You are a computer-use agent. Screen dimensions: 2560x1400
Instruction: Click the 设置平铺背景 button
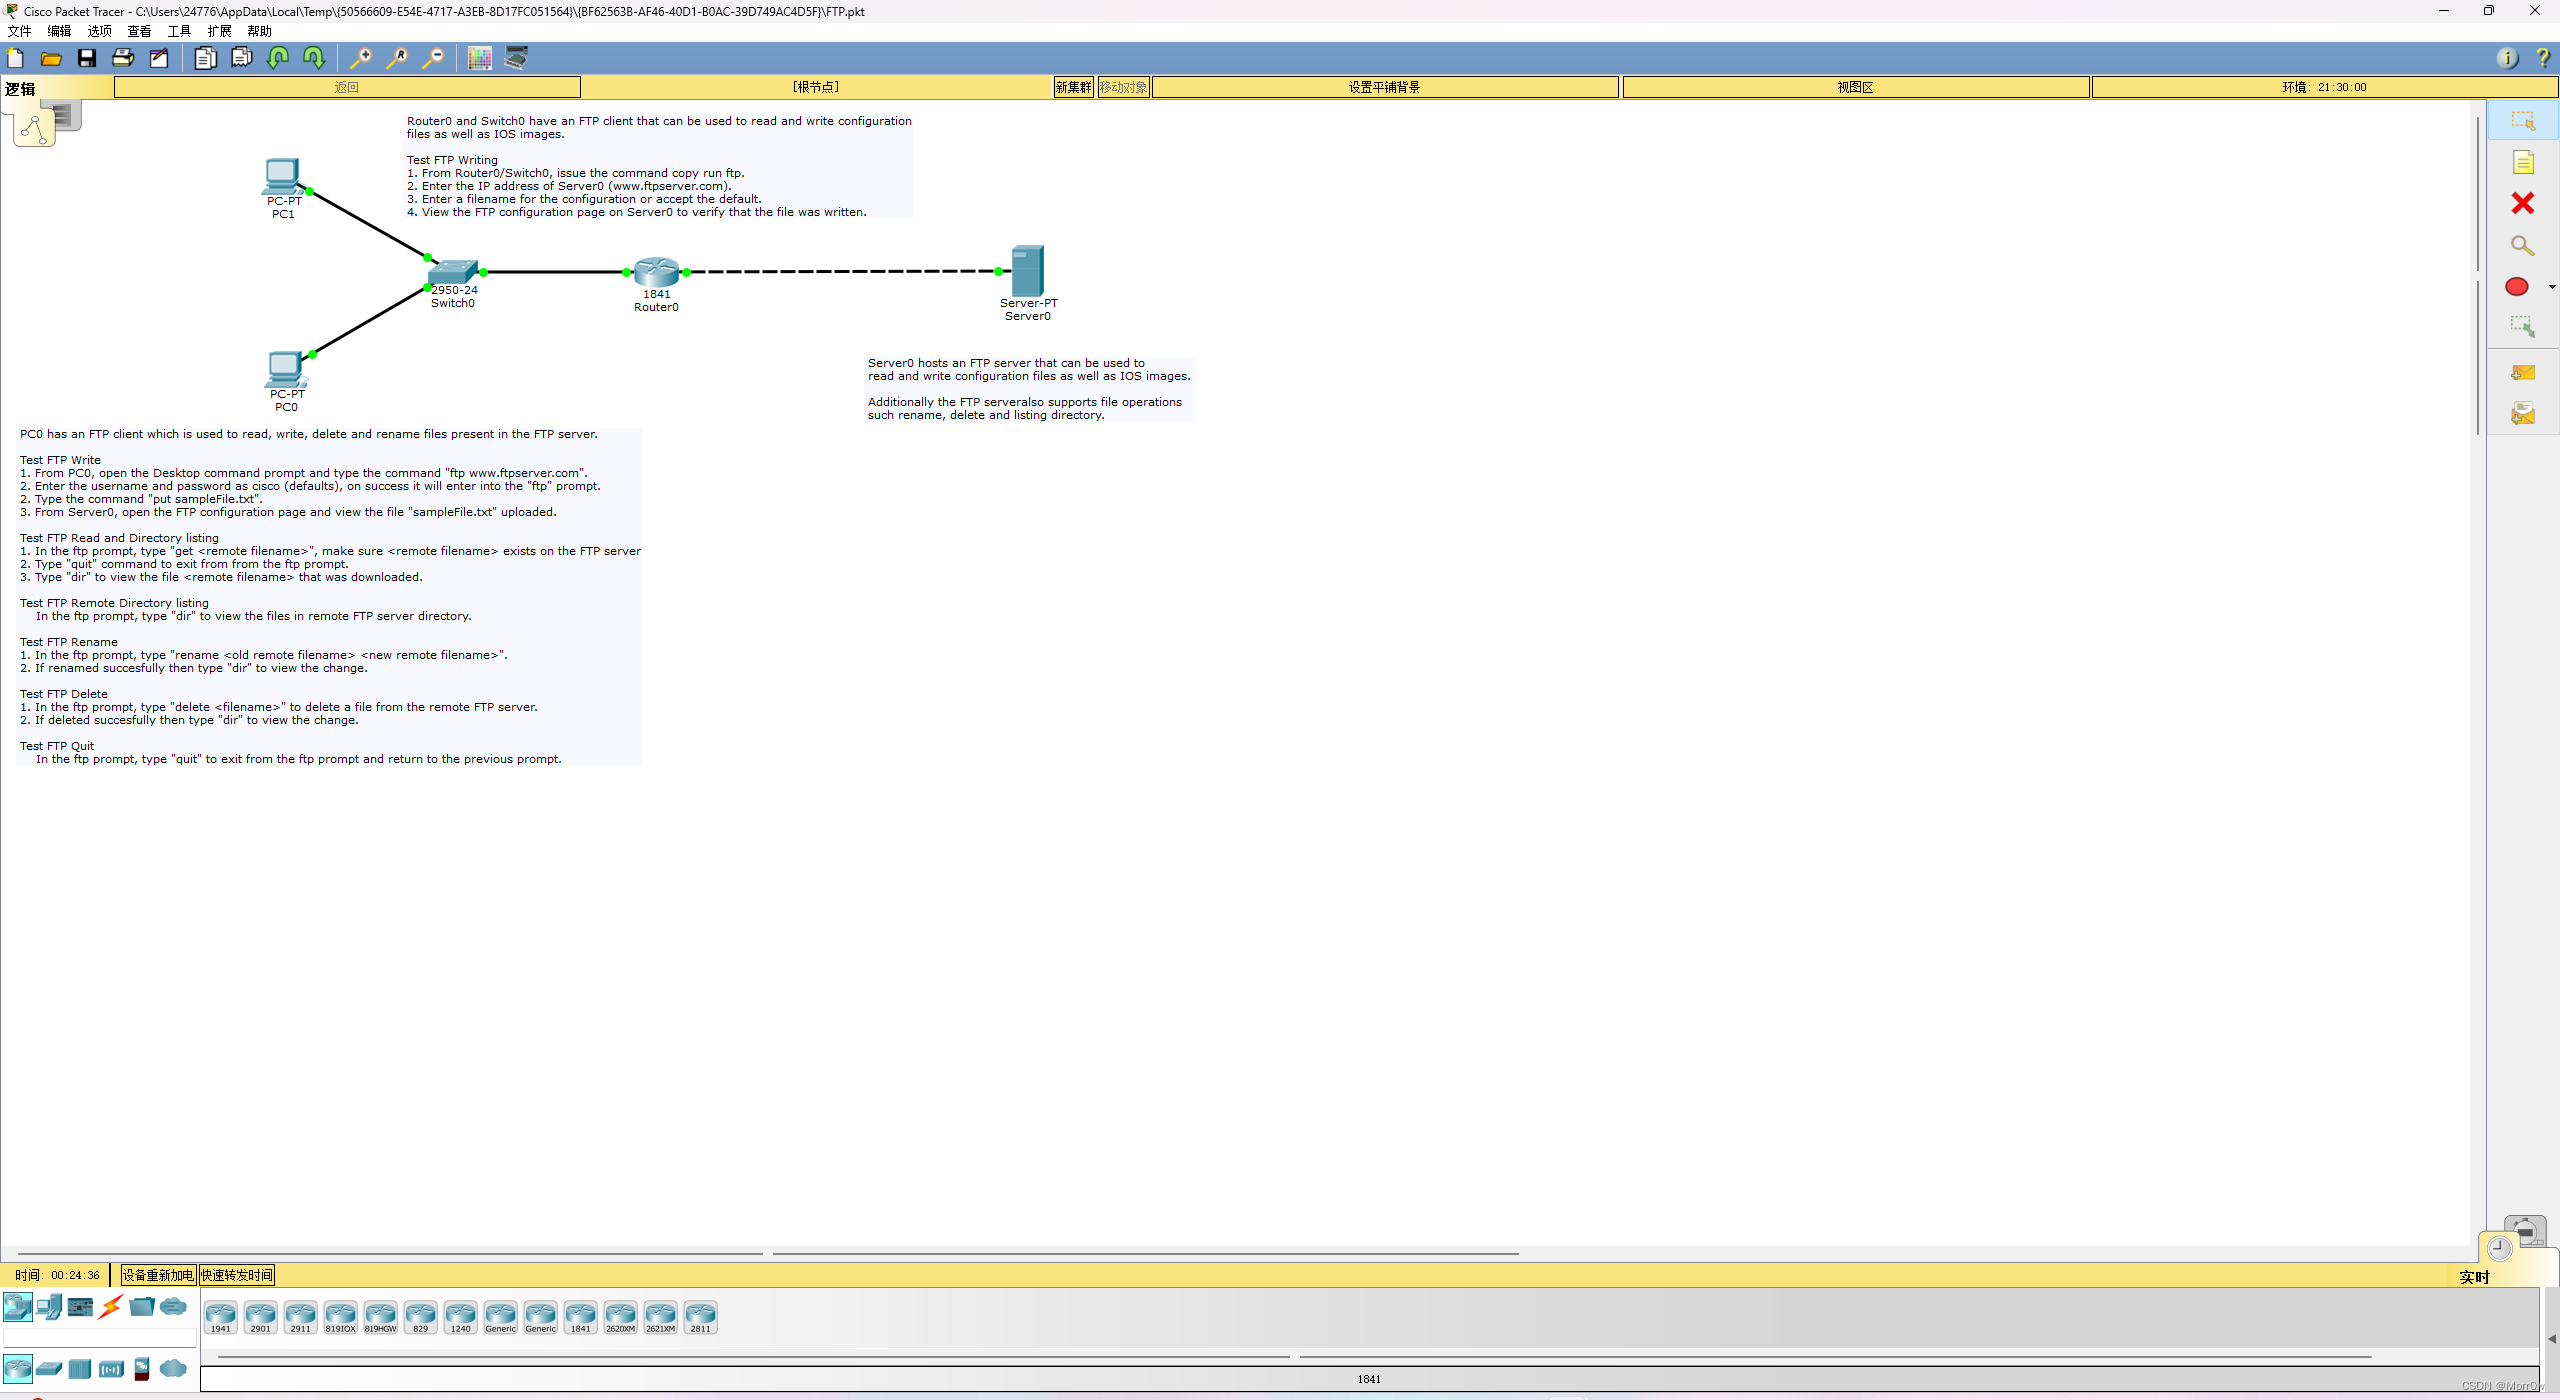[1384, 87]
